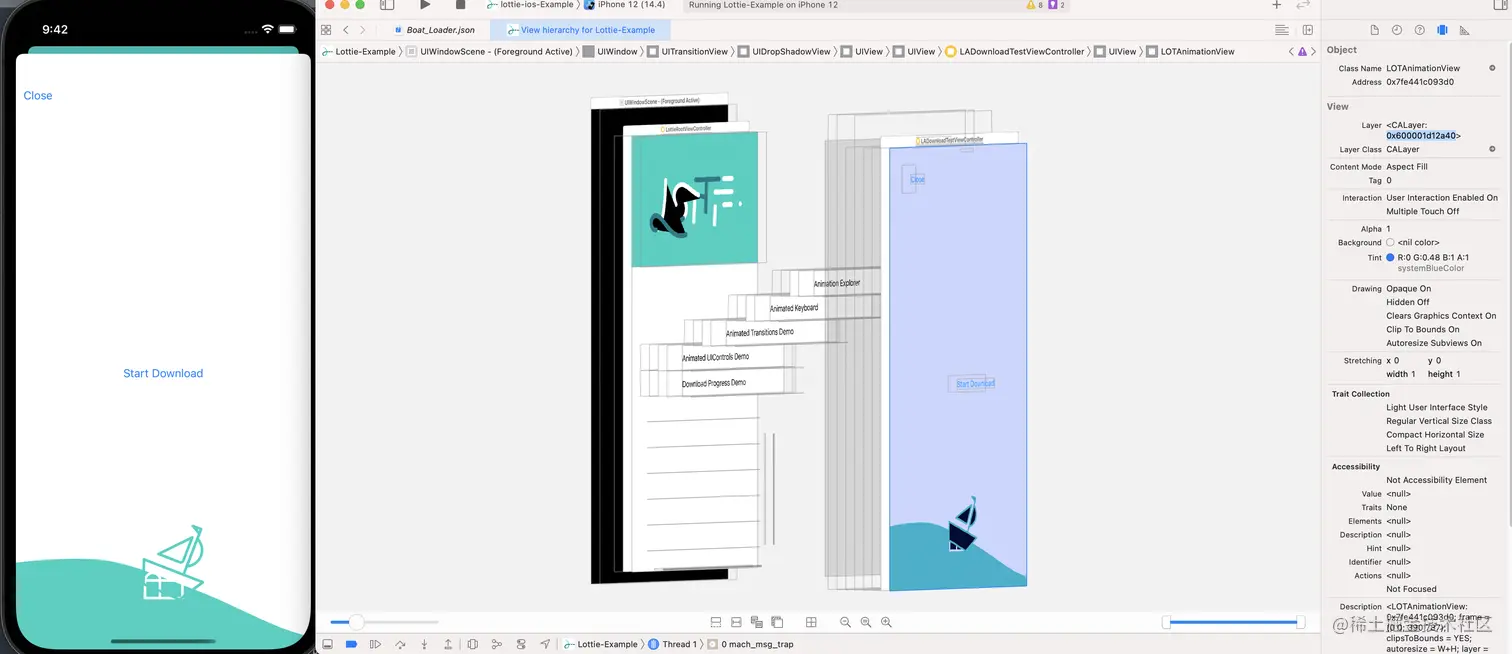Click simulate location arrow
The height and width of the screenshot is (654, 1512).
tap(545, 644)
